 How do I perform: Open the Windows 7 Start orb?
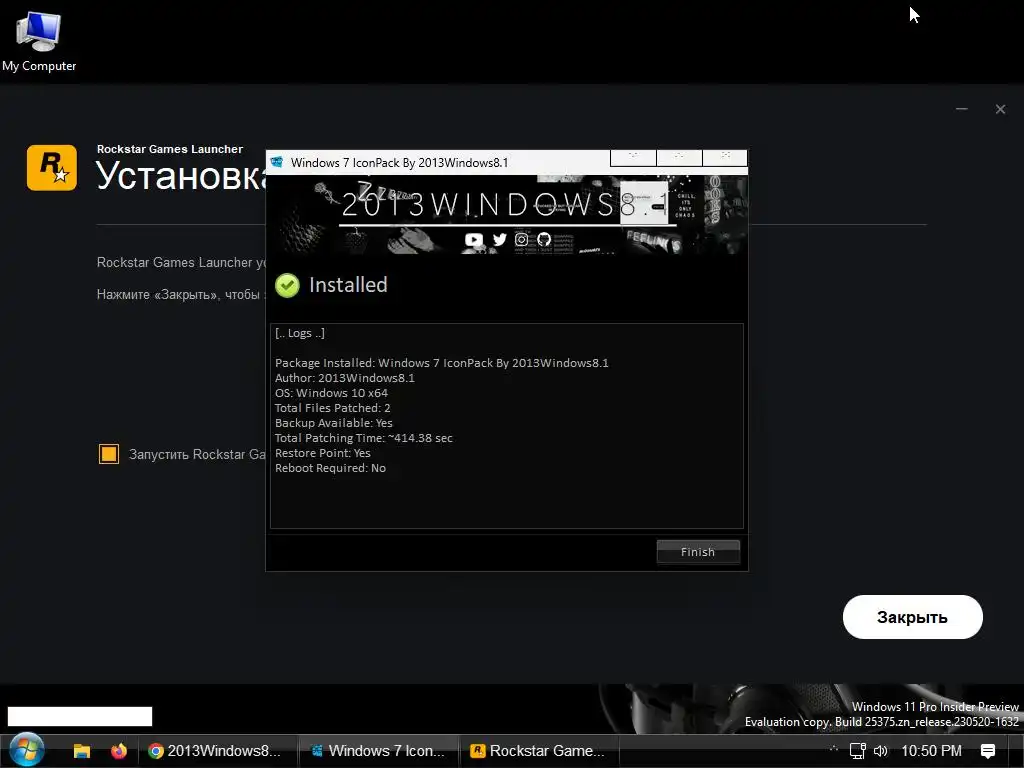click(27, 750)
